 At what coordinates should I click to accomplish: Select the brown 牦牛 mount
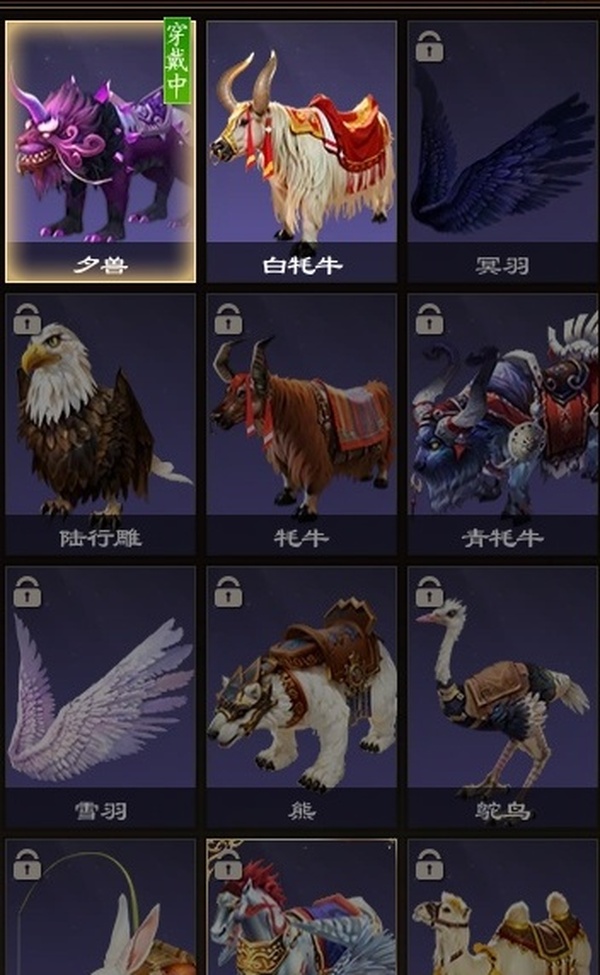pyautogui.click(x=302, y=424)
